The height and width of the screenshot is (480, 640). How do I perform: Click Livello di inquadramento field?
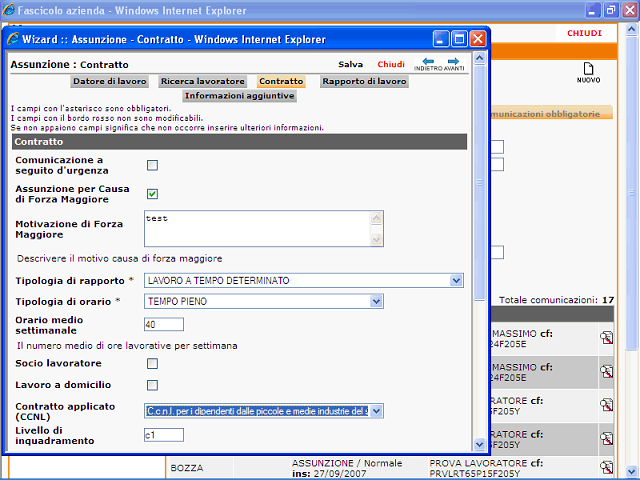click(164, 435)
